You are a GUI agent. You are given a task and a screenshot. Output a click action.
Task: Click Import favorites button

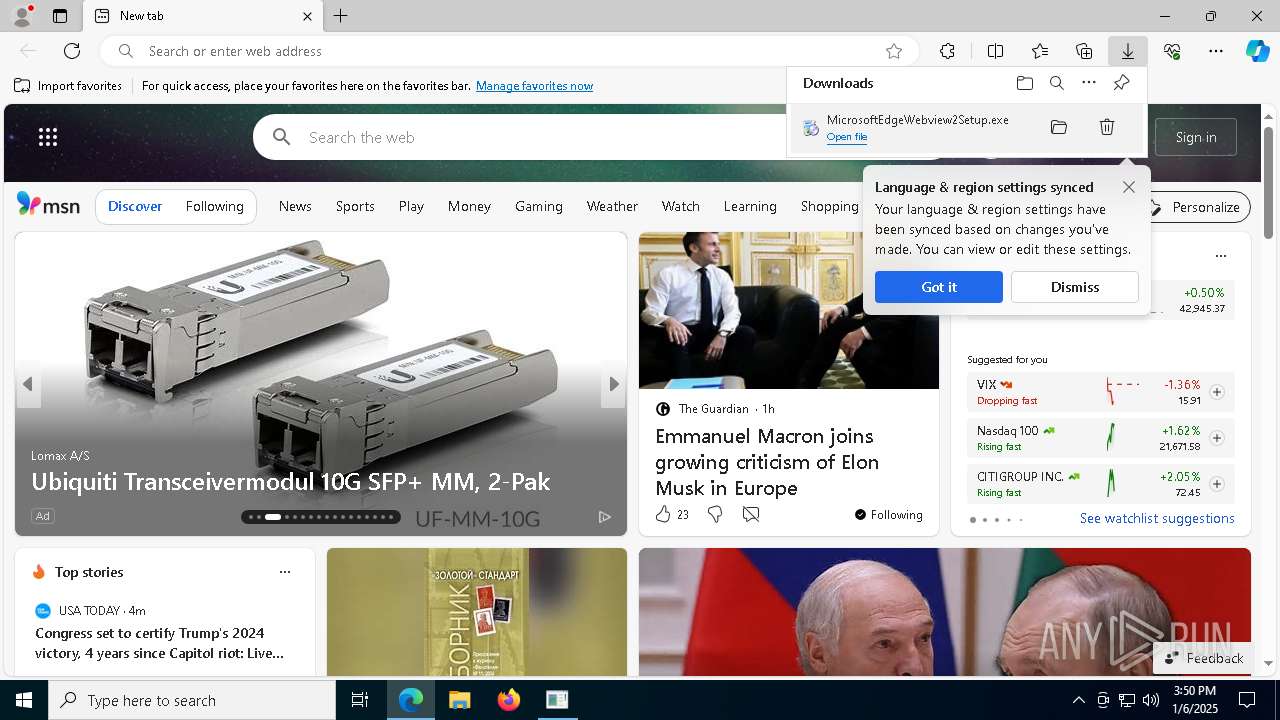pos(68,86)
